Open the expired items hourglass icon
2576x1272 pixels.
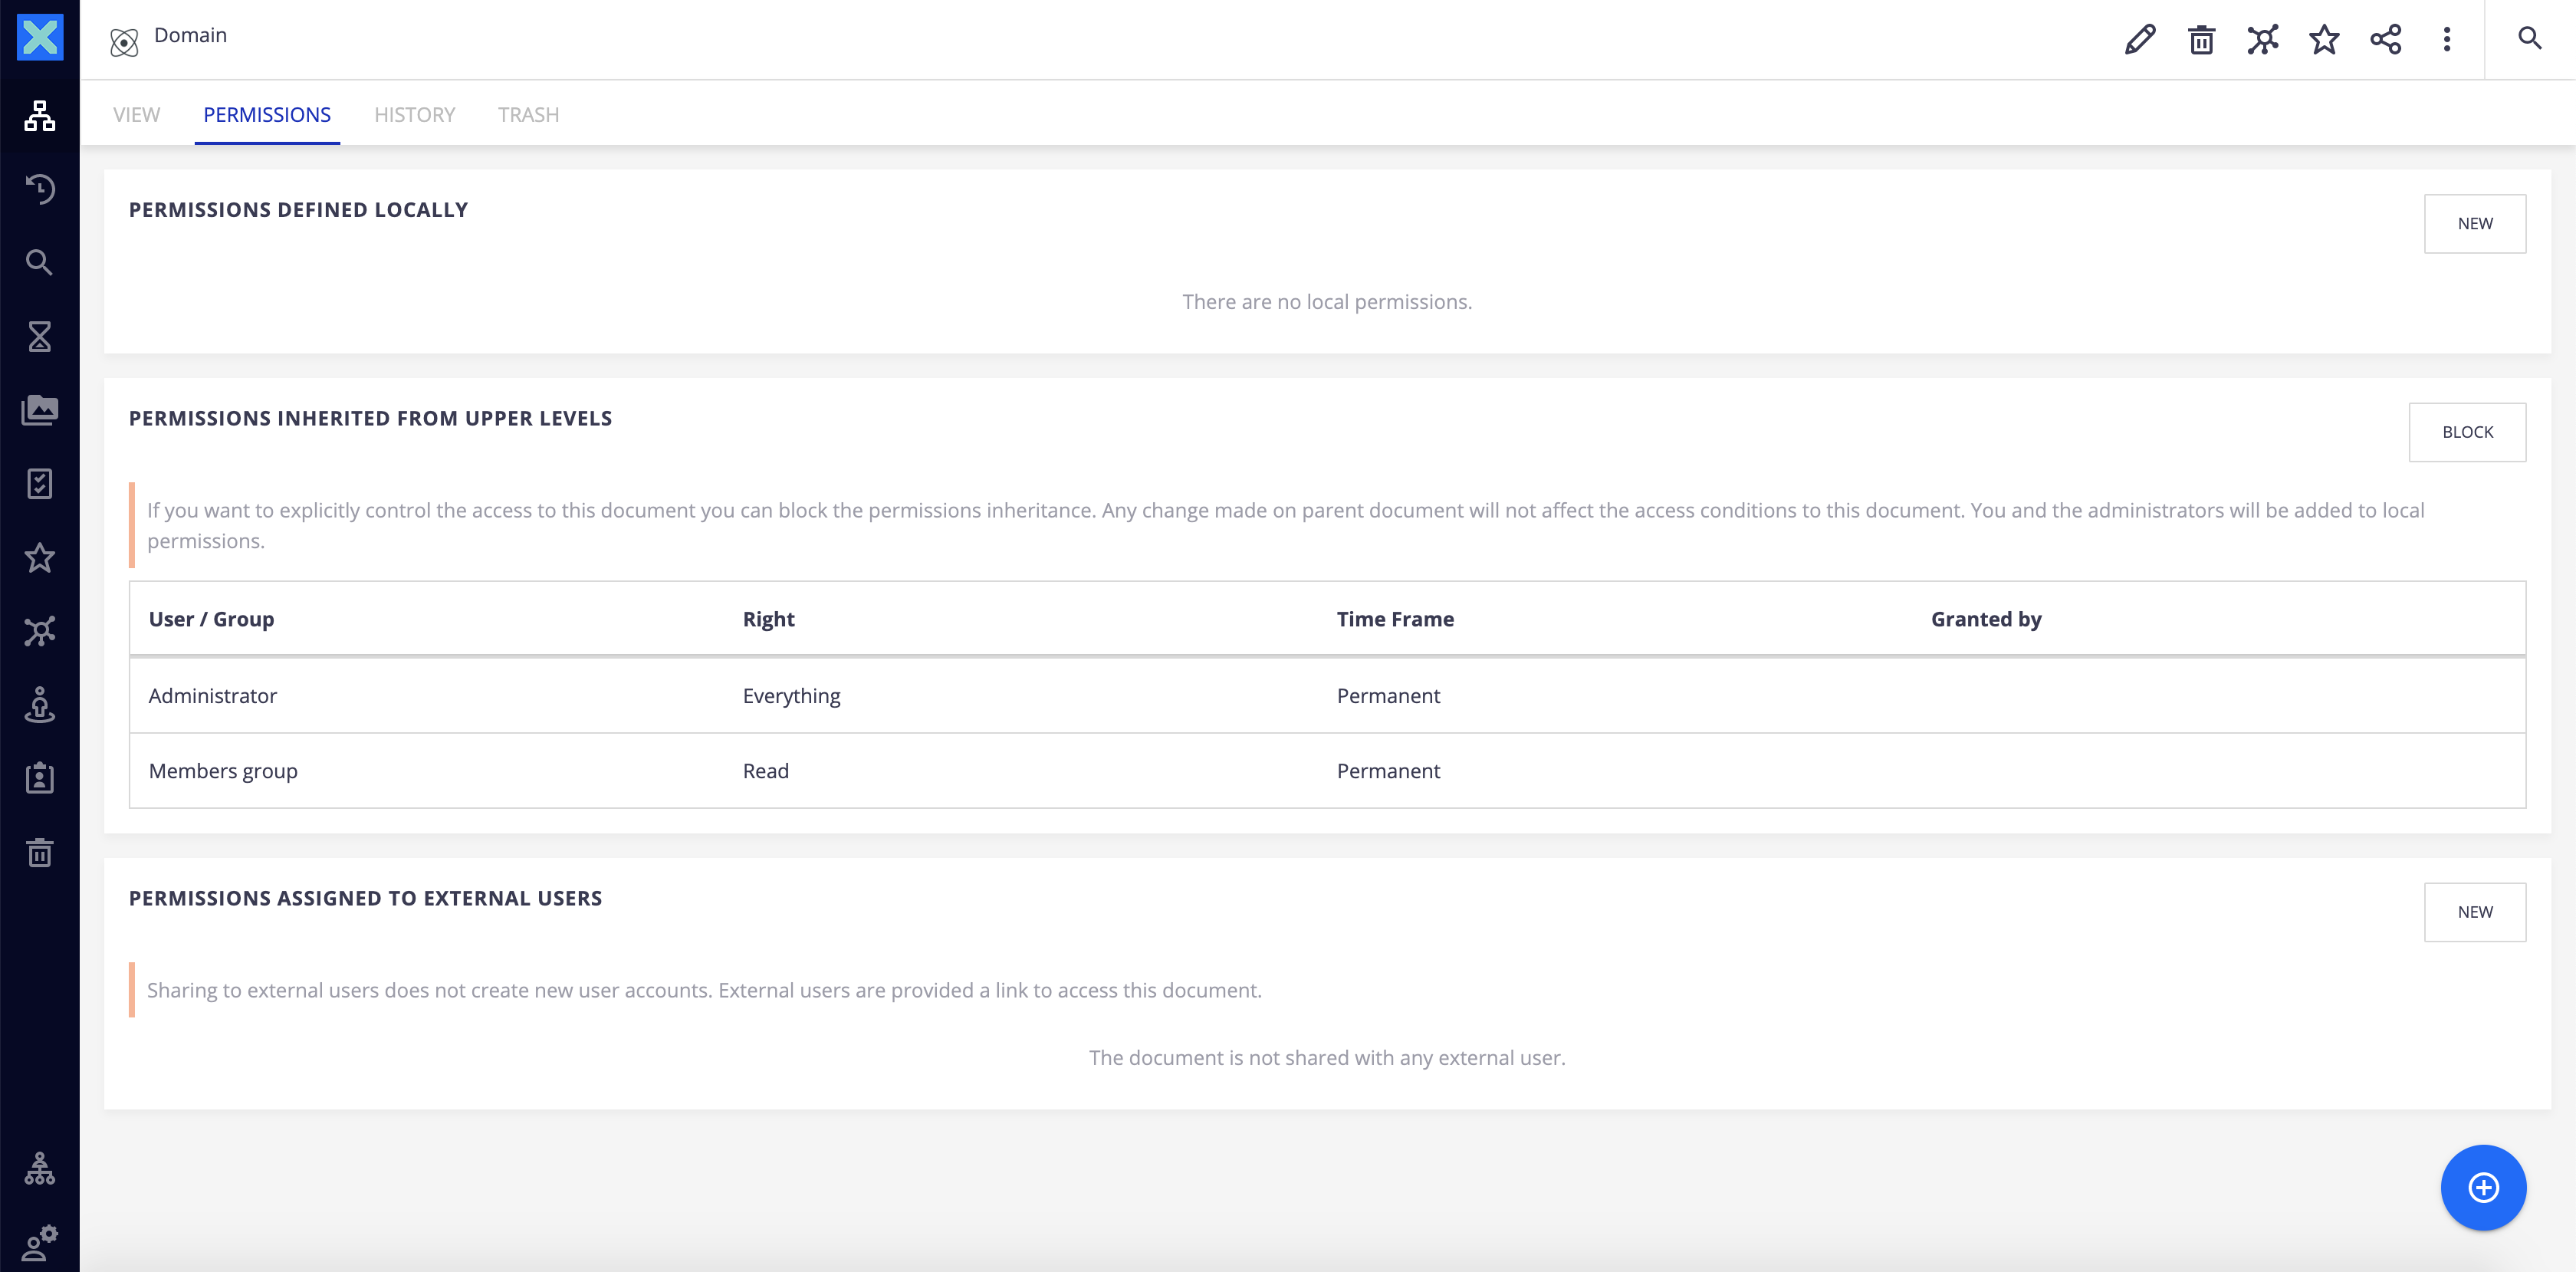(40, 337)
